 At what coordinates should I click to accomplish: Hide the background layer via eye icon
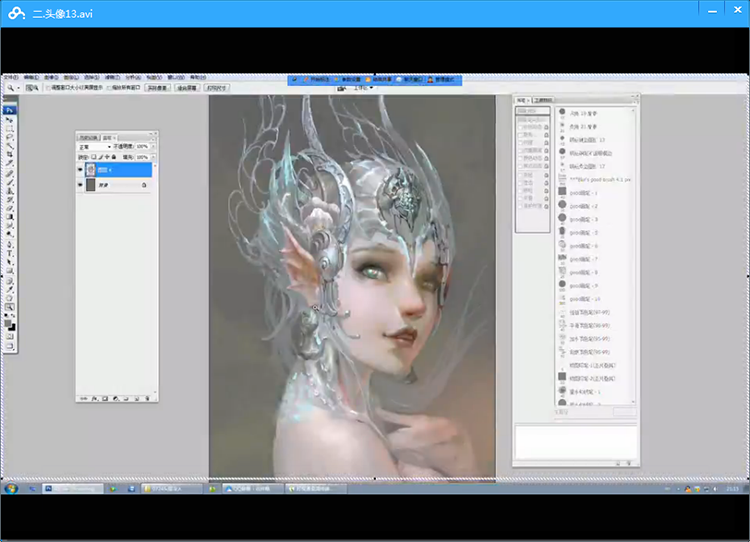pyautogui.click(x=80, y=185)
